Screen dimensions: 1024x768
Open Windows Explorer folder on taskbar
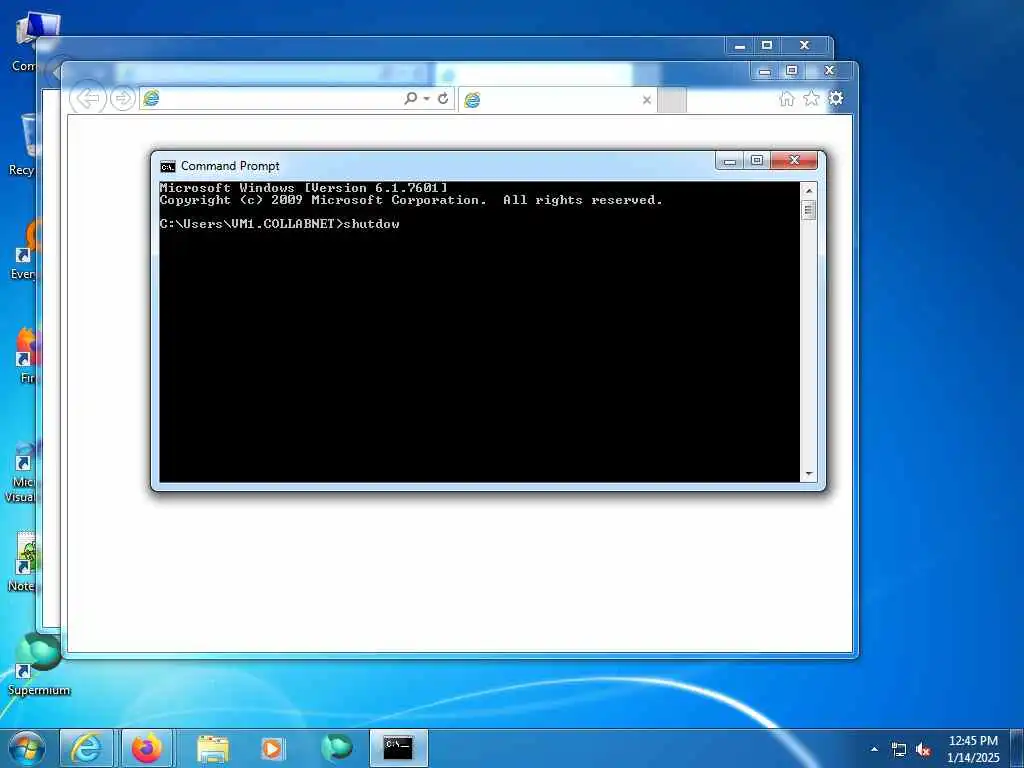213,748
